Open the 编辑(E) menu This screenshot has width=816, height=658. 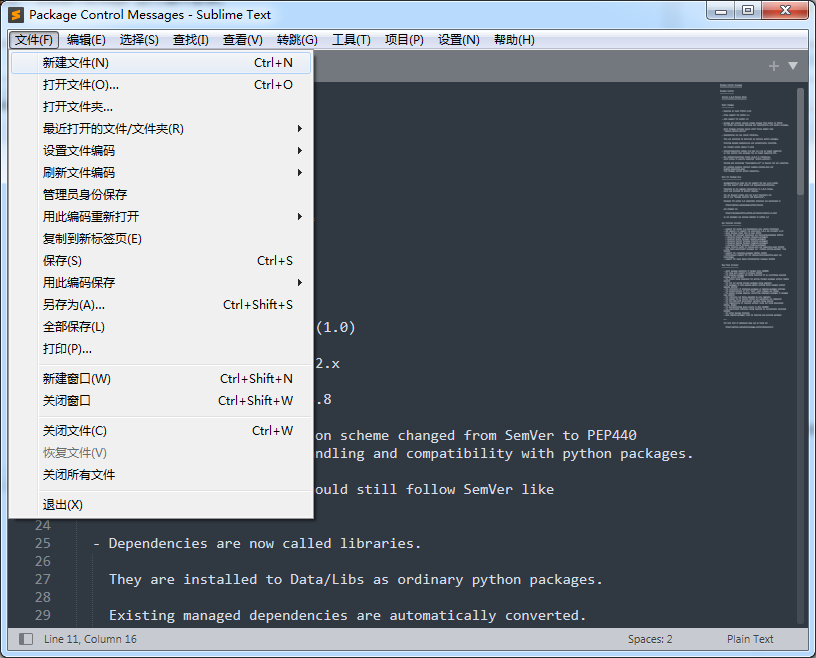pyautogui.click(x=85, y=40)
